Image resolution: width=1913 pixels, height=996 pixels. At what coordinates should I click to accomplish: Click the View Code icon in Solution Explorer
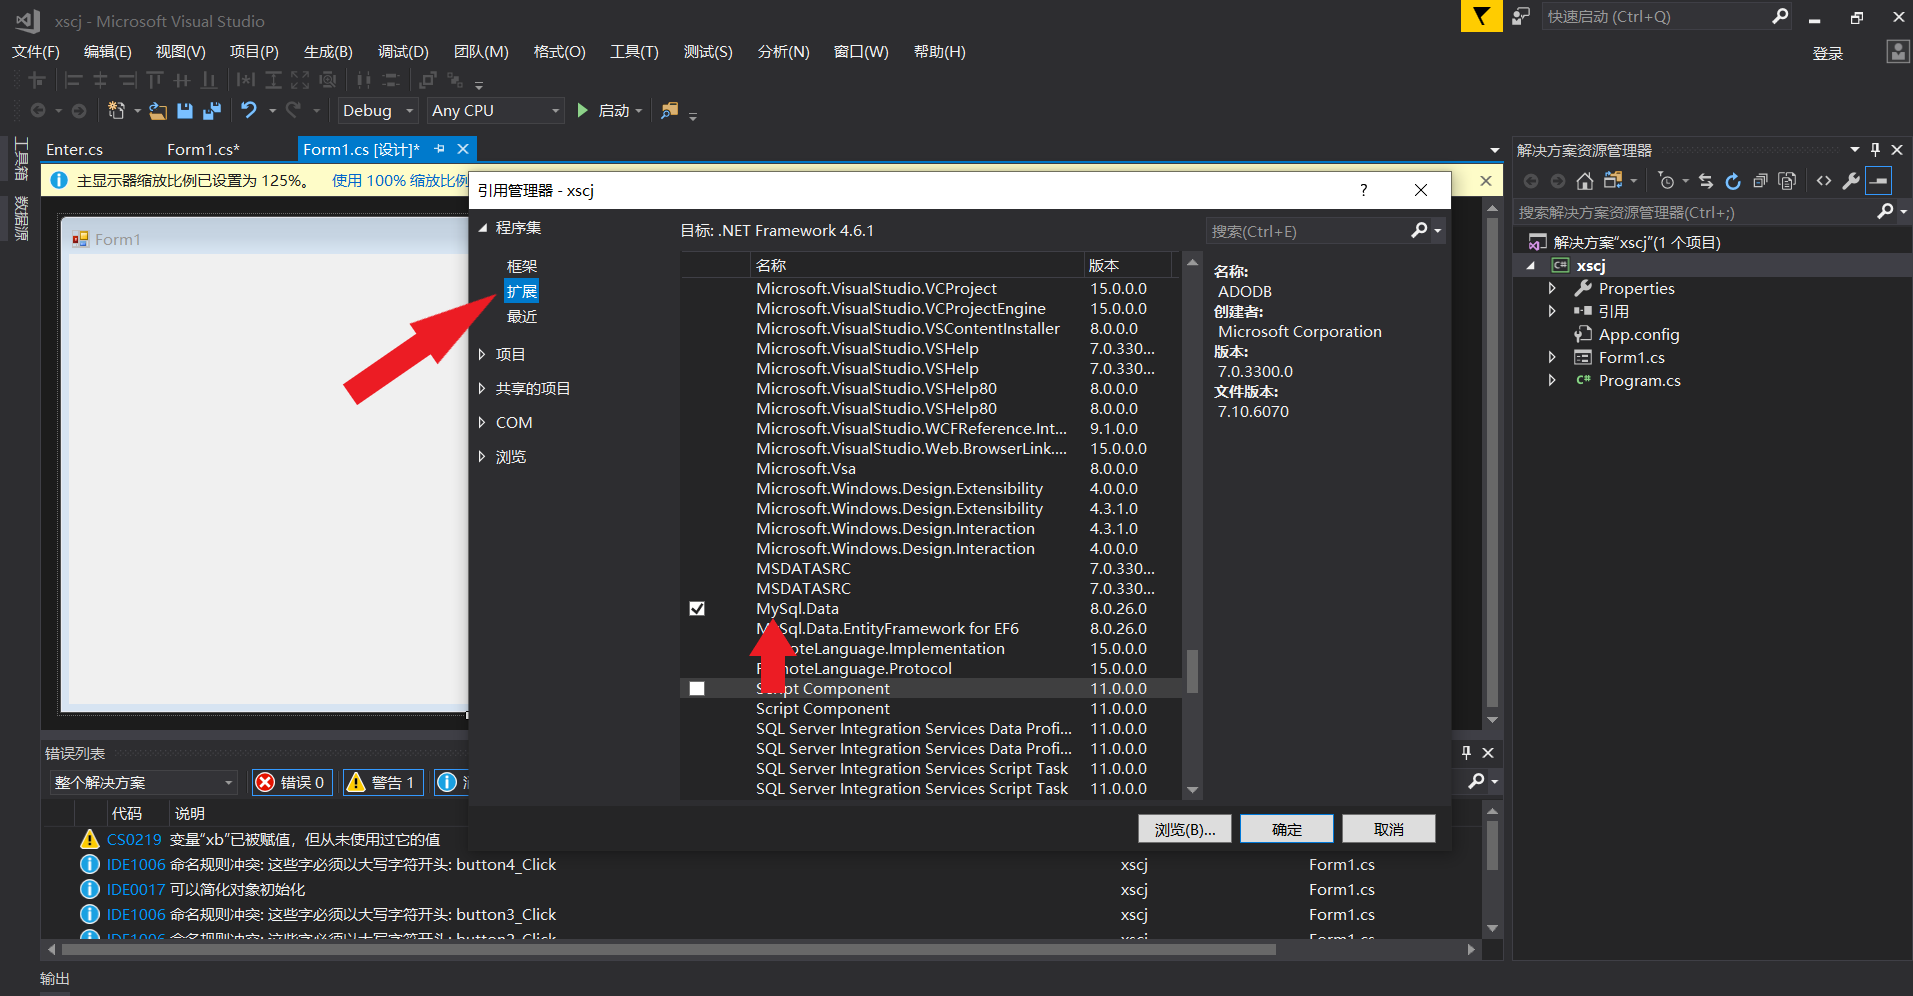coord(1824,181)
